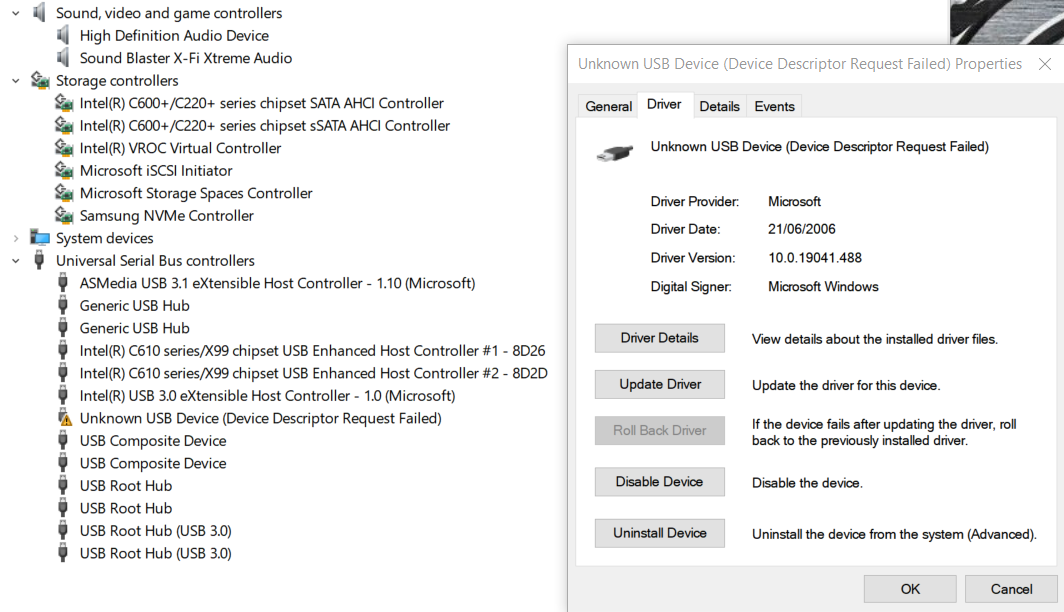Click the Uninstall Device button
This screenshot has height=612, width=1064.
point(660,533)
